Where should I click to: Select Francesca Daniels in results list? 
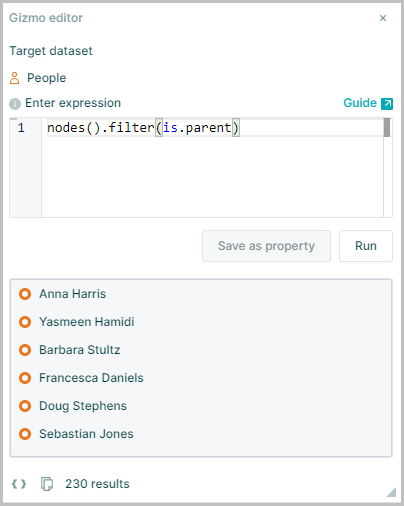coord(91,378)
